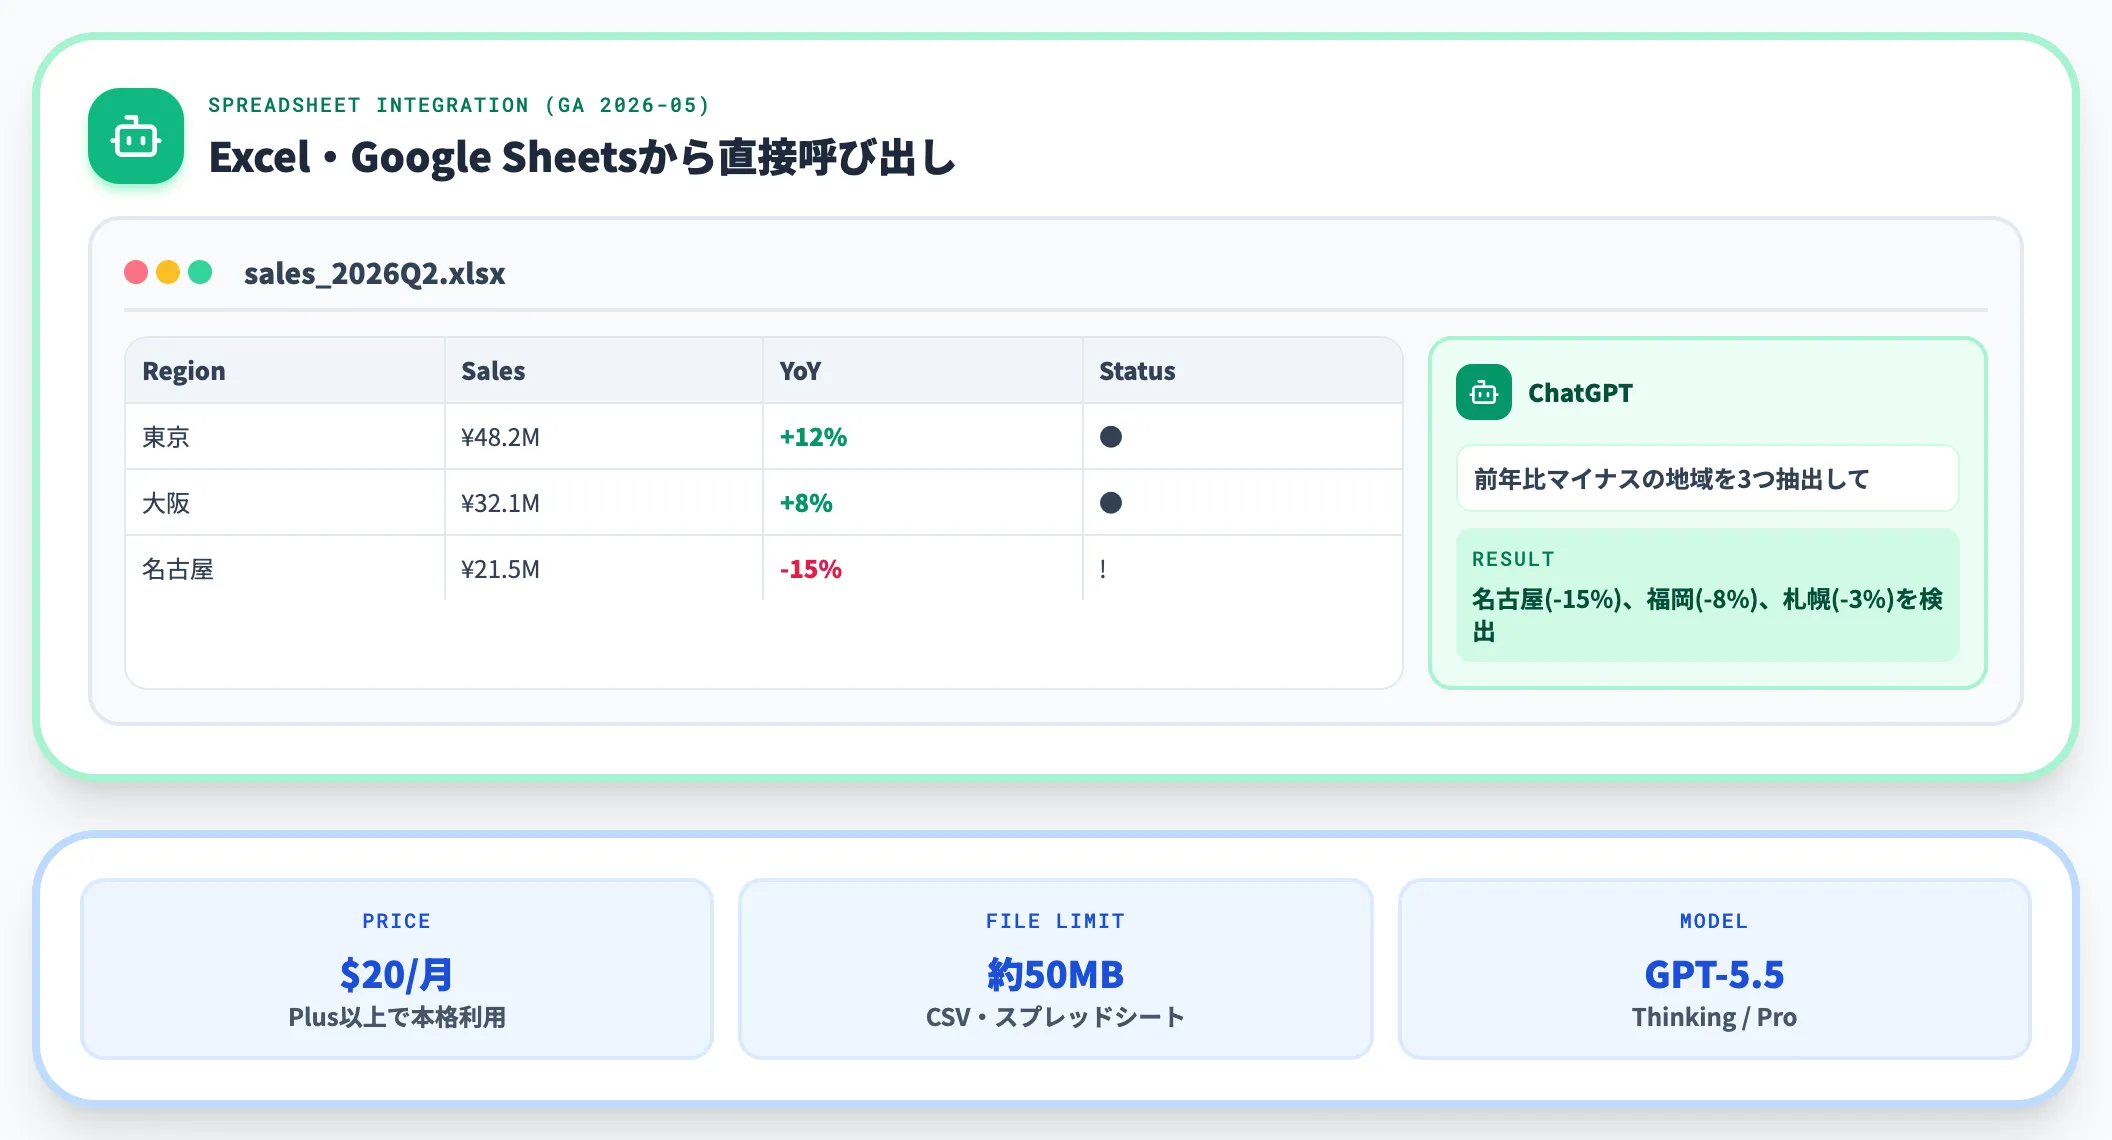The image size is (2112, 1140).
Task: Click the Plus以上で本格利用 caption
Action: pyautogui.click(x=397, y=1017)
